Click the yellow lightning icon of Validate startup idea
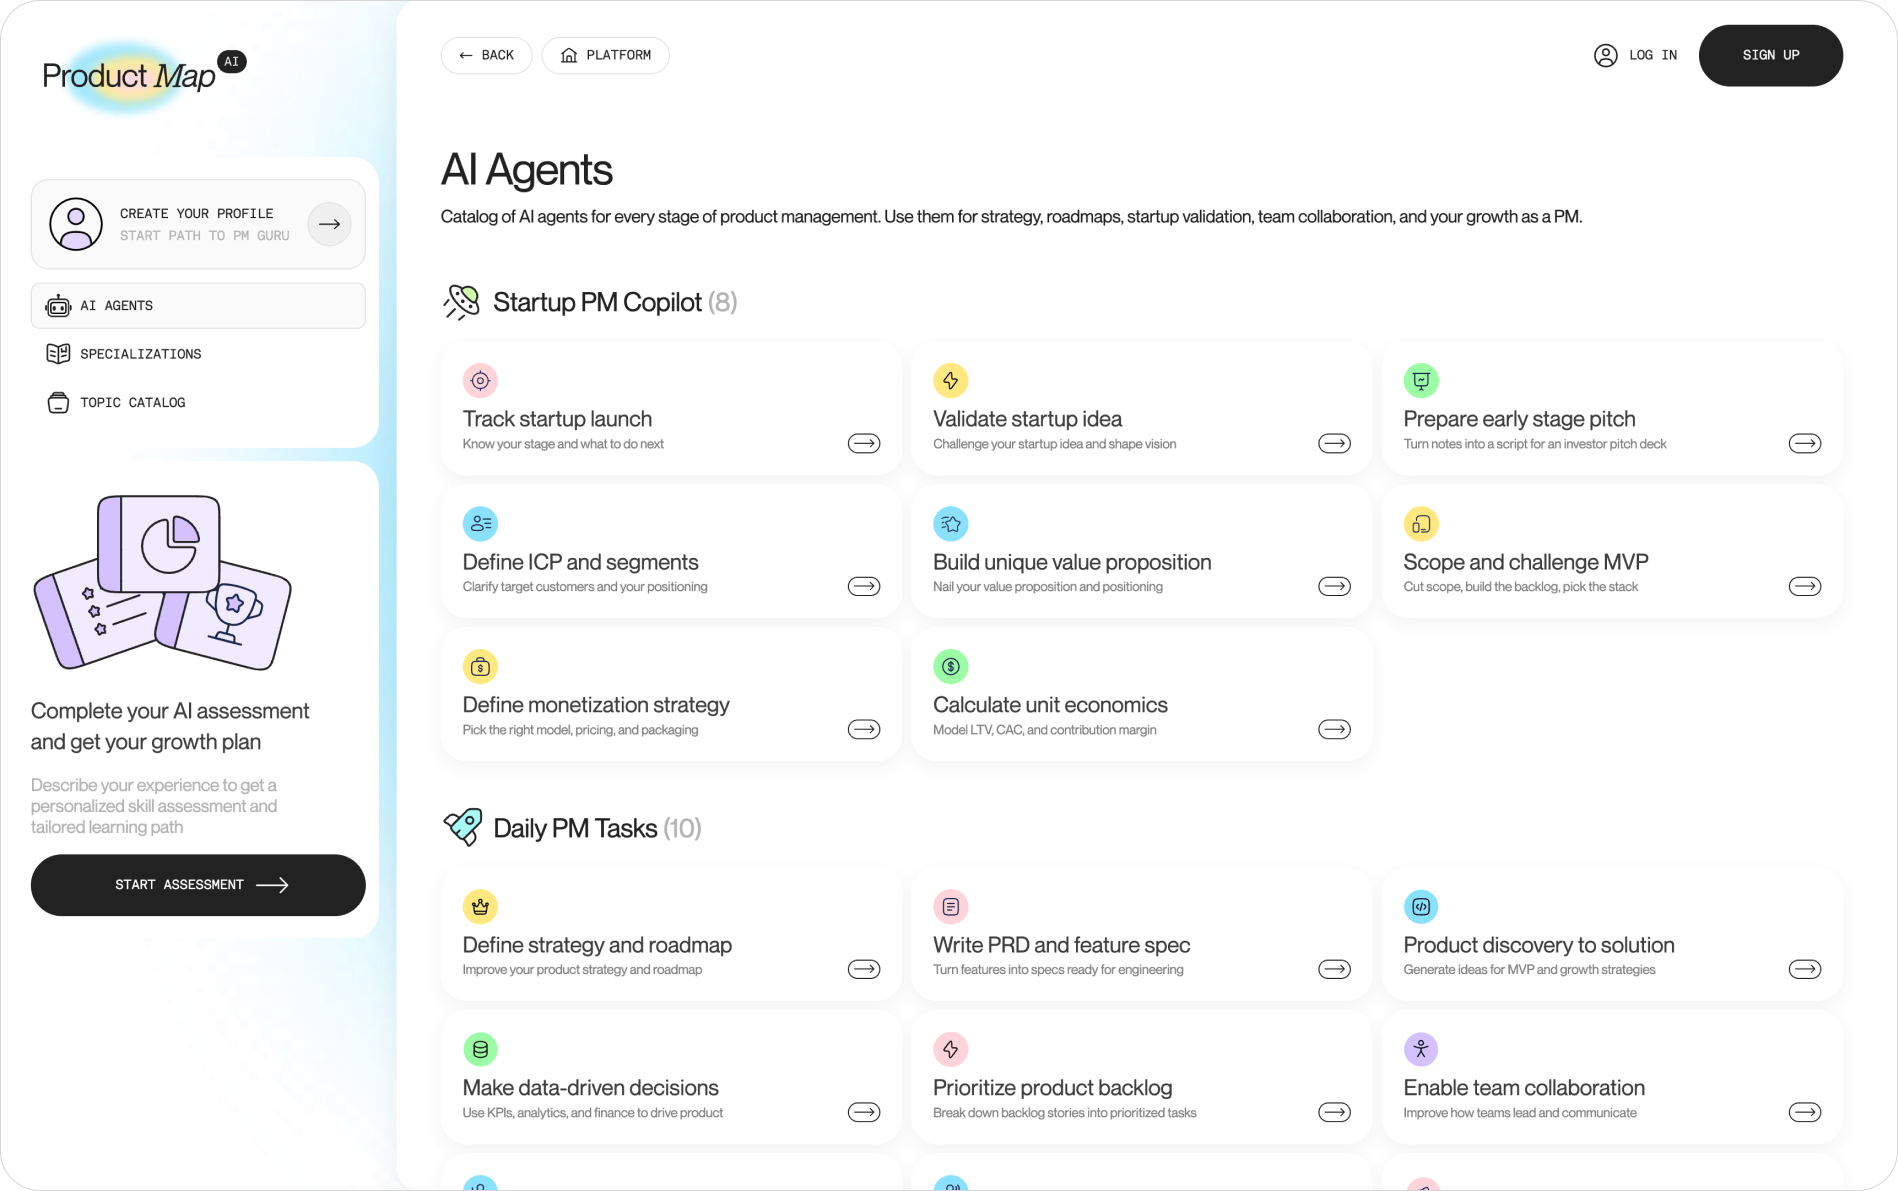1898x1191 pixels. [951, 380]
